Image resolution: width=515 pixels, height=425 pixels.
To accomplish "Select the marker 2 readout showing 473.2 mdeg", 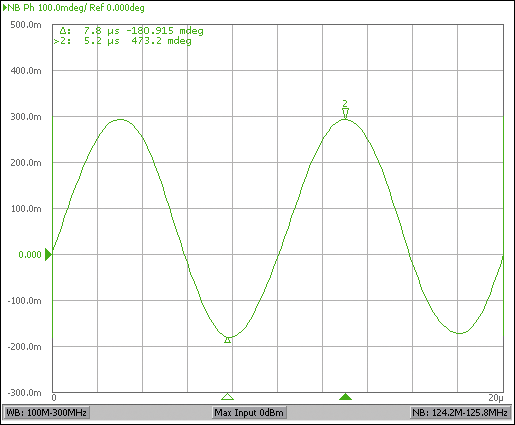I will coord(122,41).
